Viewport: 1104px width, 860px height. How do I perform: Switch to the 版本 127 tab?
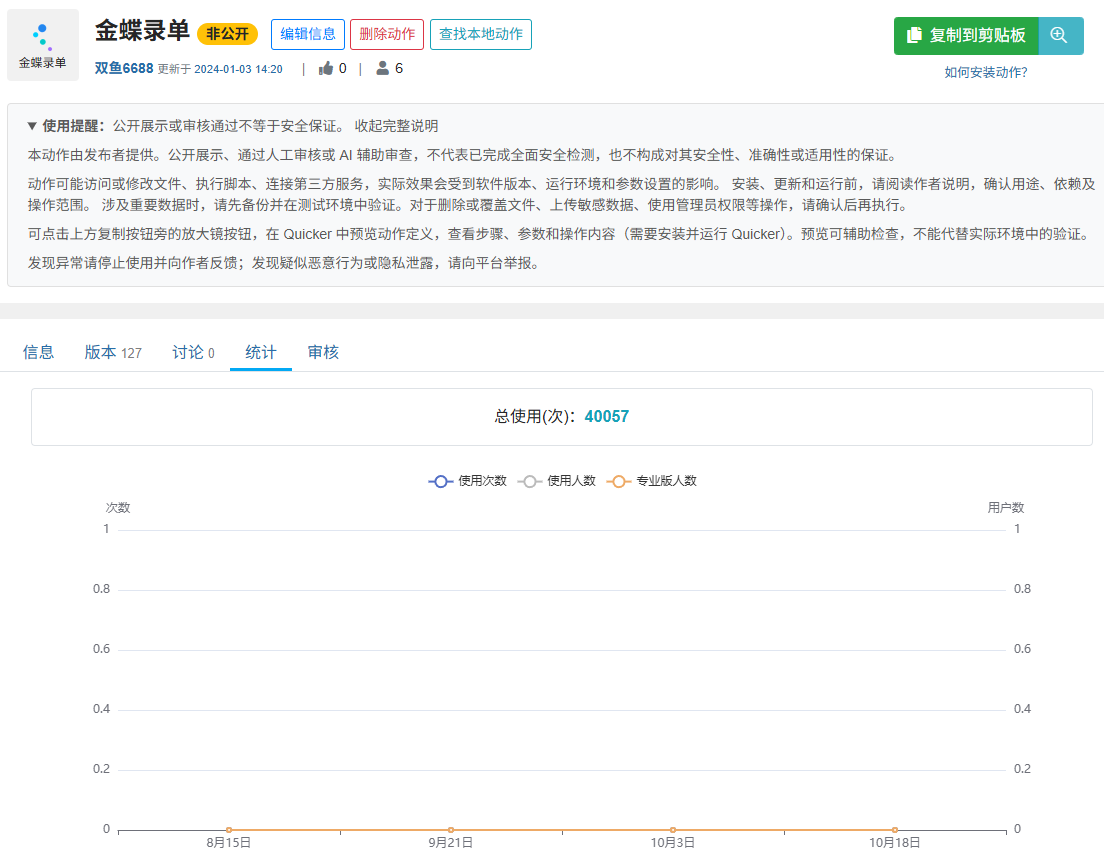(x=113, y=352)
